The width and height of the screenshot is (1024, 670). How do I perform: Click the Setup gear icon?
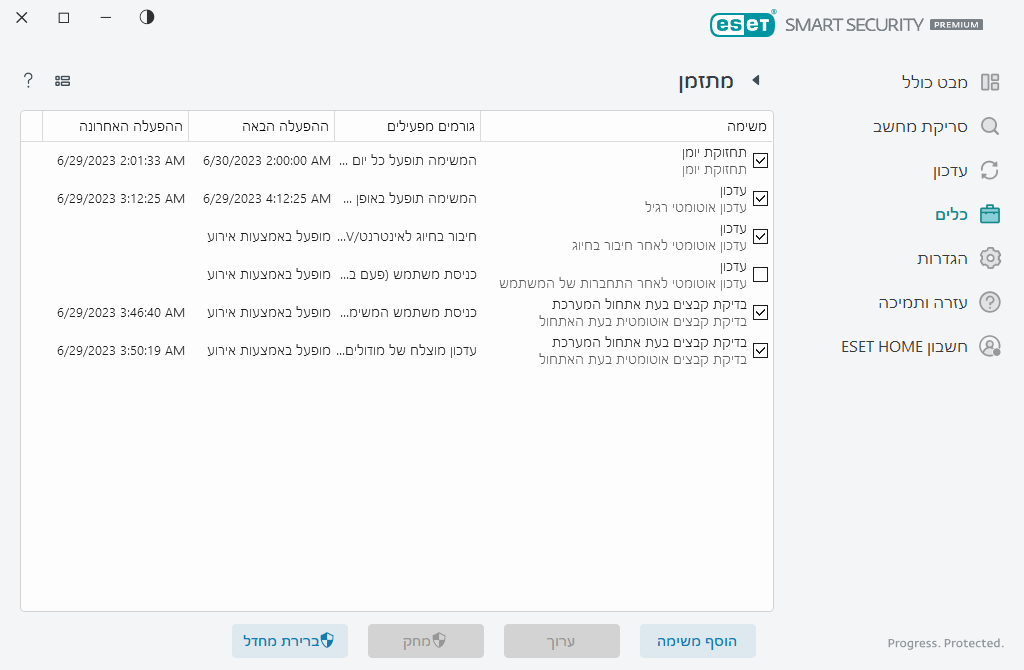tap(990, 258)
